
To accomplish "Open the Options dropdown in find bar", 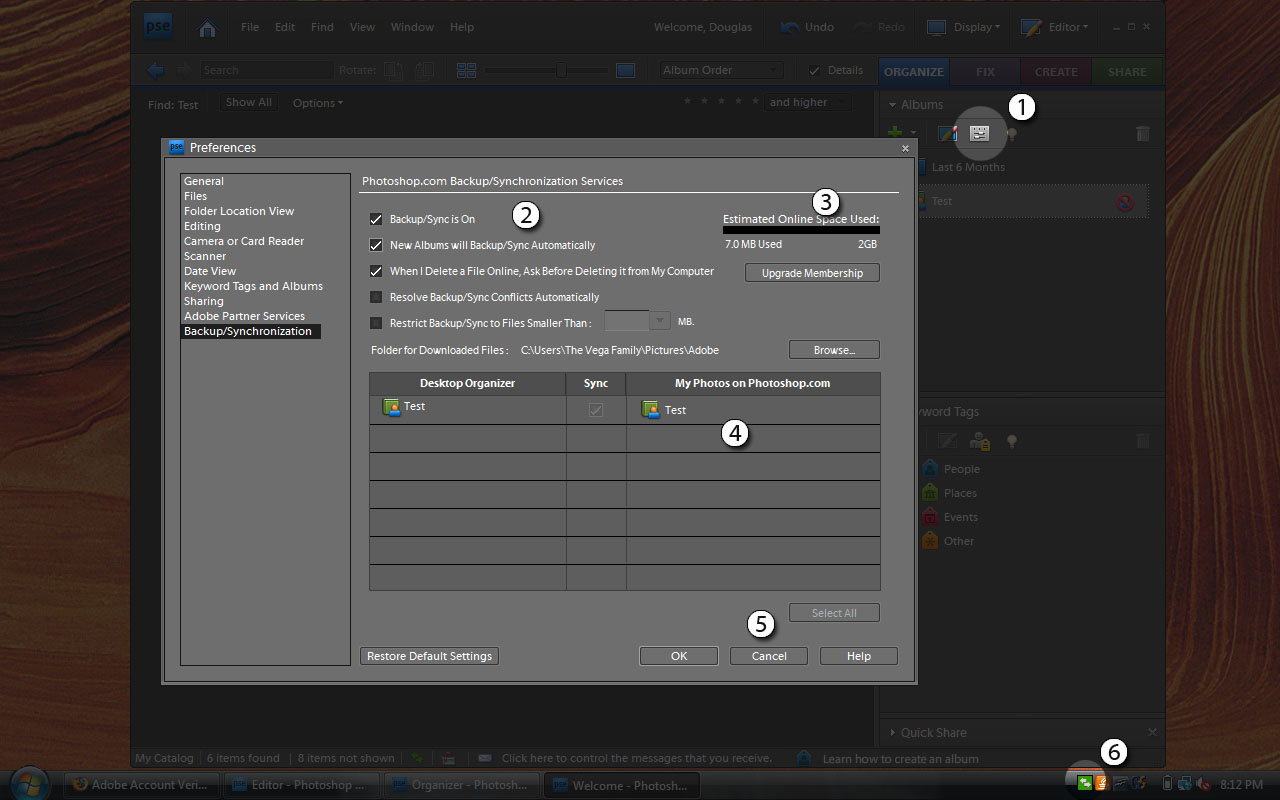I will pyautogui.click(x=317, y=103).
